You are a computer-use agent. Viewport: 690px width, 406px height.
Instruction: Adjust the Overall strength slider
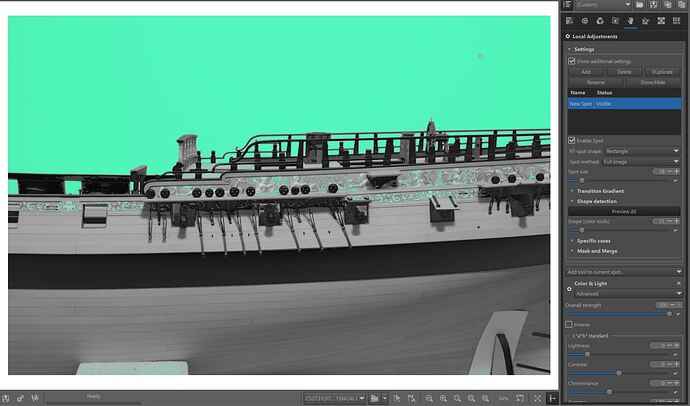click(x=669, y=314)
